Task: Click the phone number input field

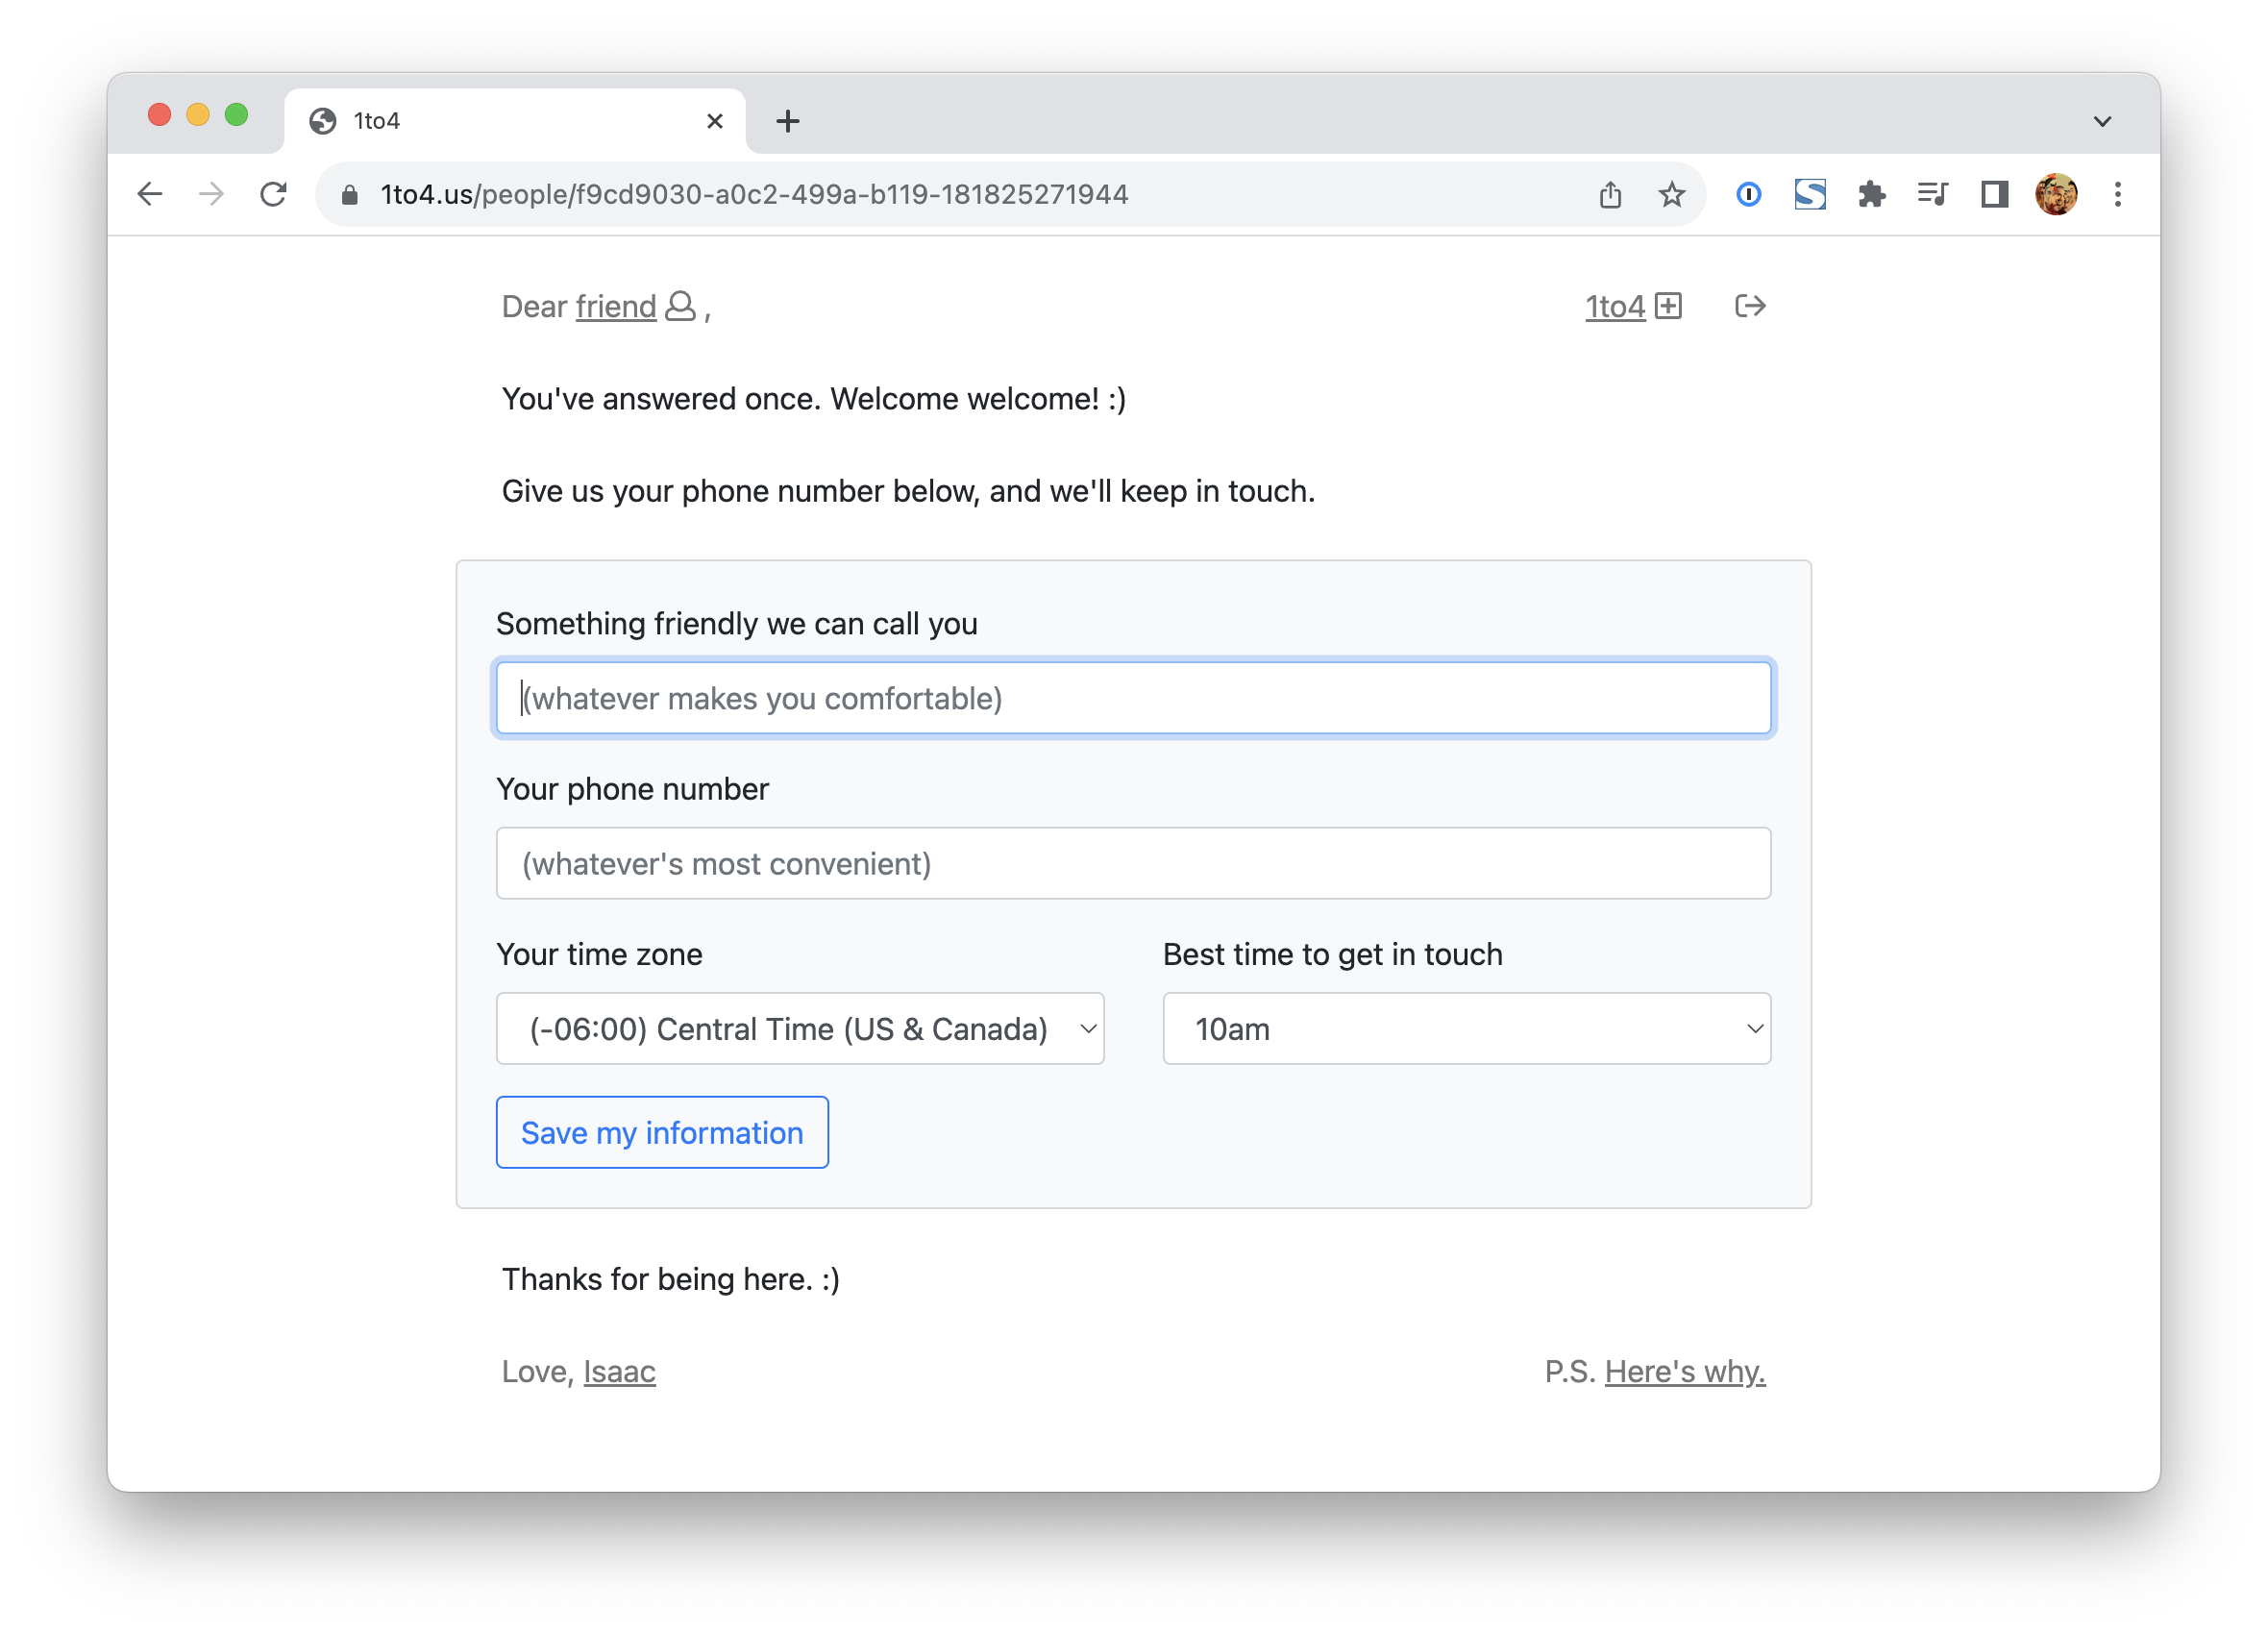Action: pos(1133,863)
